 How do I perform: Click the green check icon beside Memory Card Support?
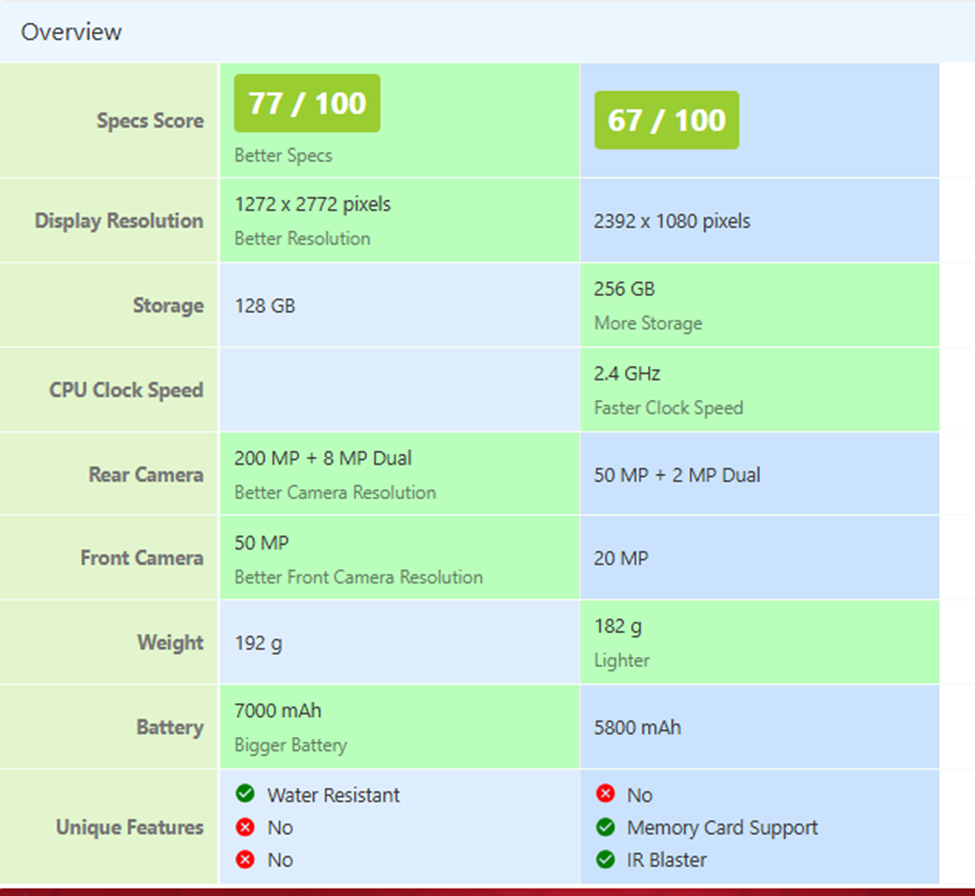coord(605,827)
